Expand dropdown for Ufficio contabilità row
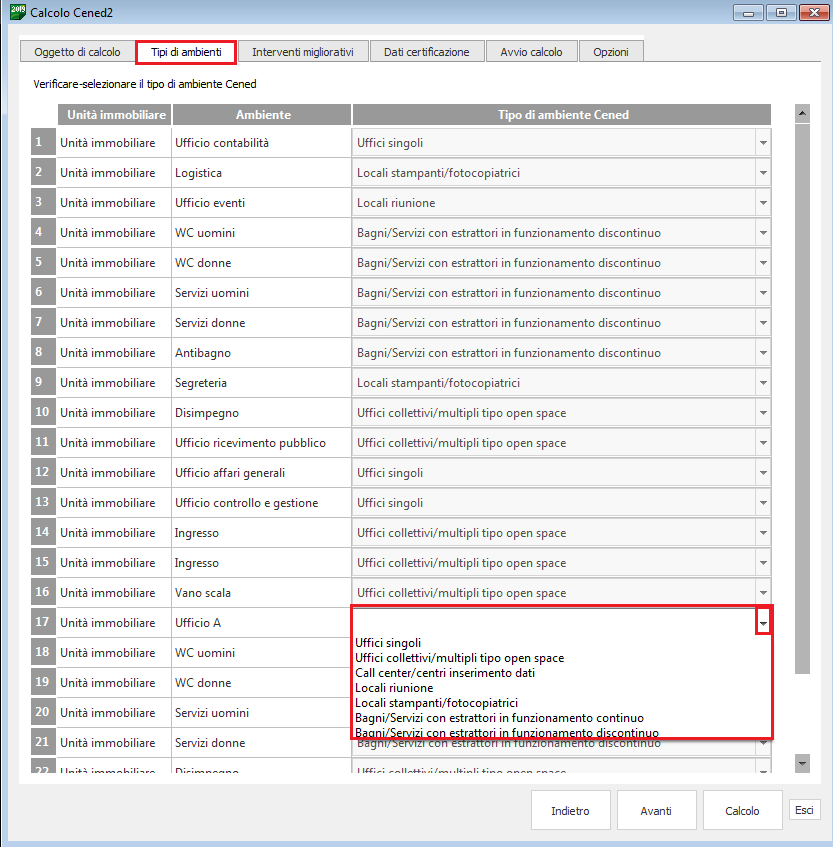This screenshot has width=836, height=858. (763, 143)
